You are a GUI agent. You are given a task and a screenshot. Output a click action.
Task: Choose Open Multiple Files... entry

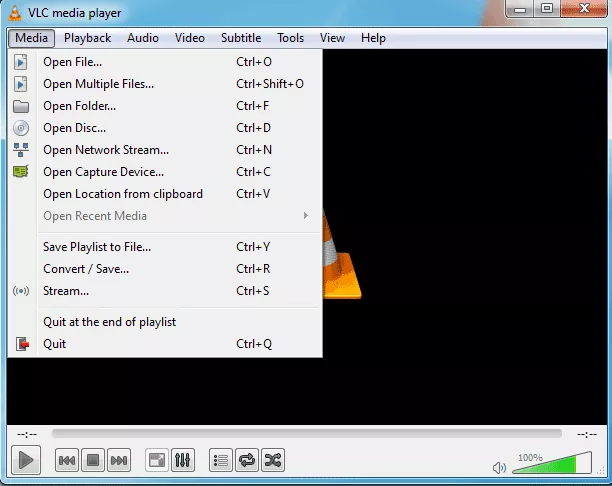165,84
